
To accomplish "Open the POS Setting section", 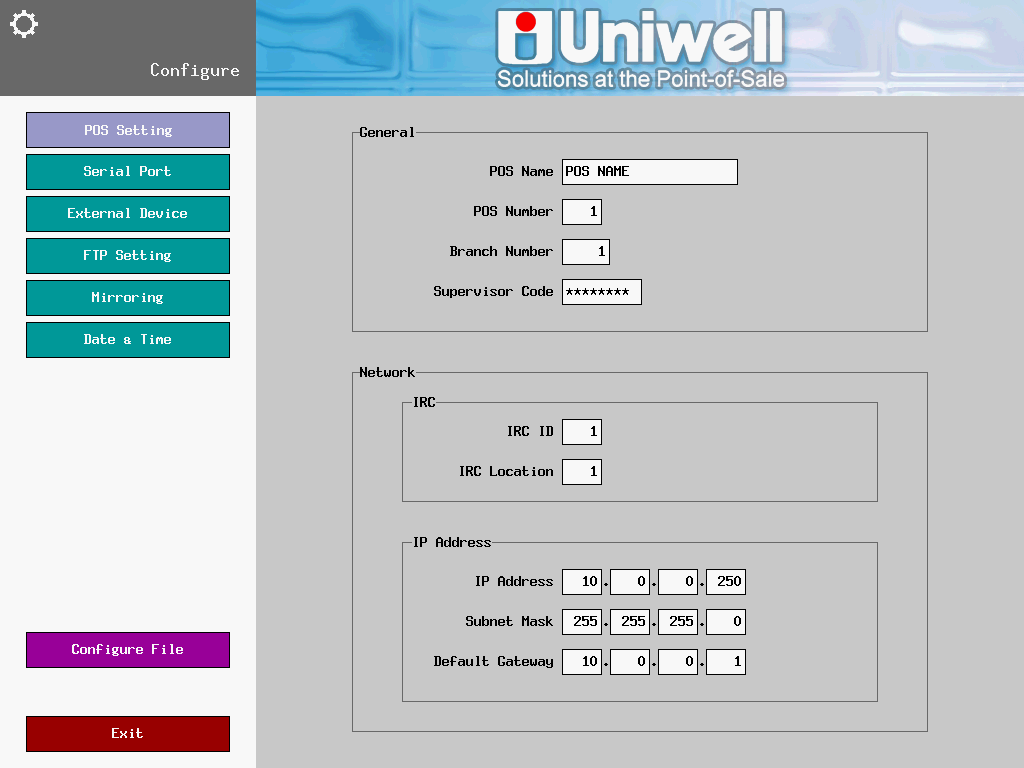I will click(128, 130).
